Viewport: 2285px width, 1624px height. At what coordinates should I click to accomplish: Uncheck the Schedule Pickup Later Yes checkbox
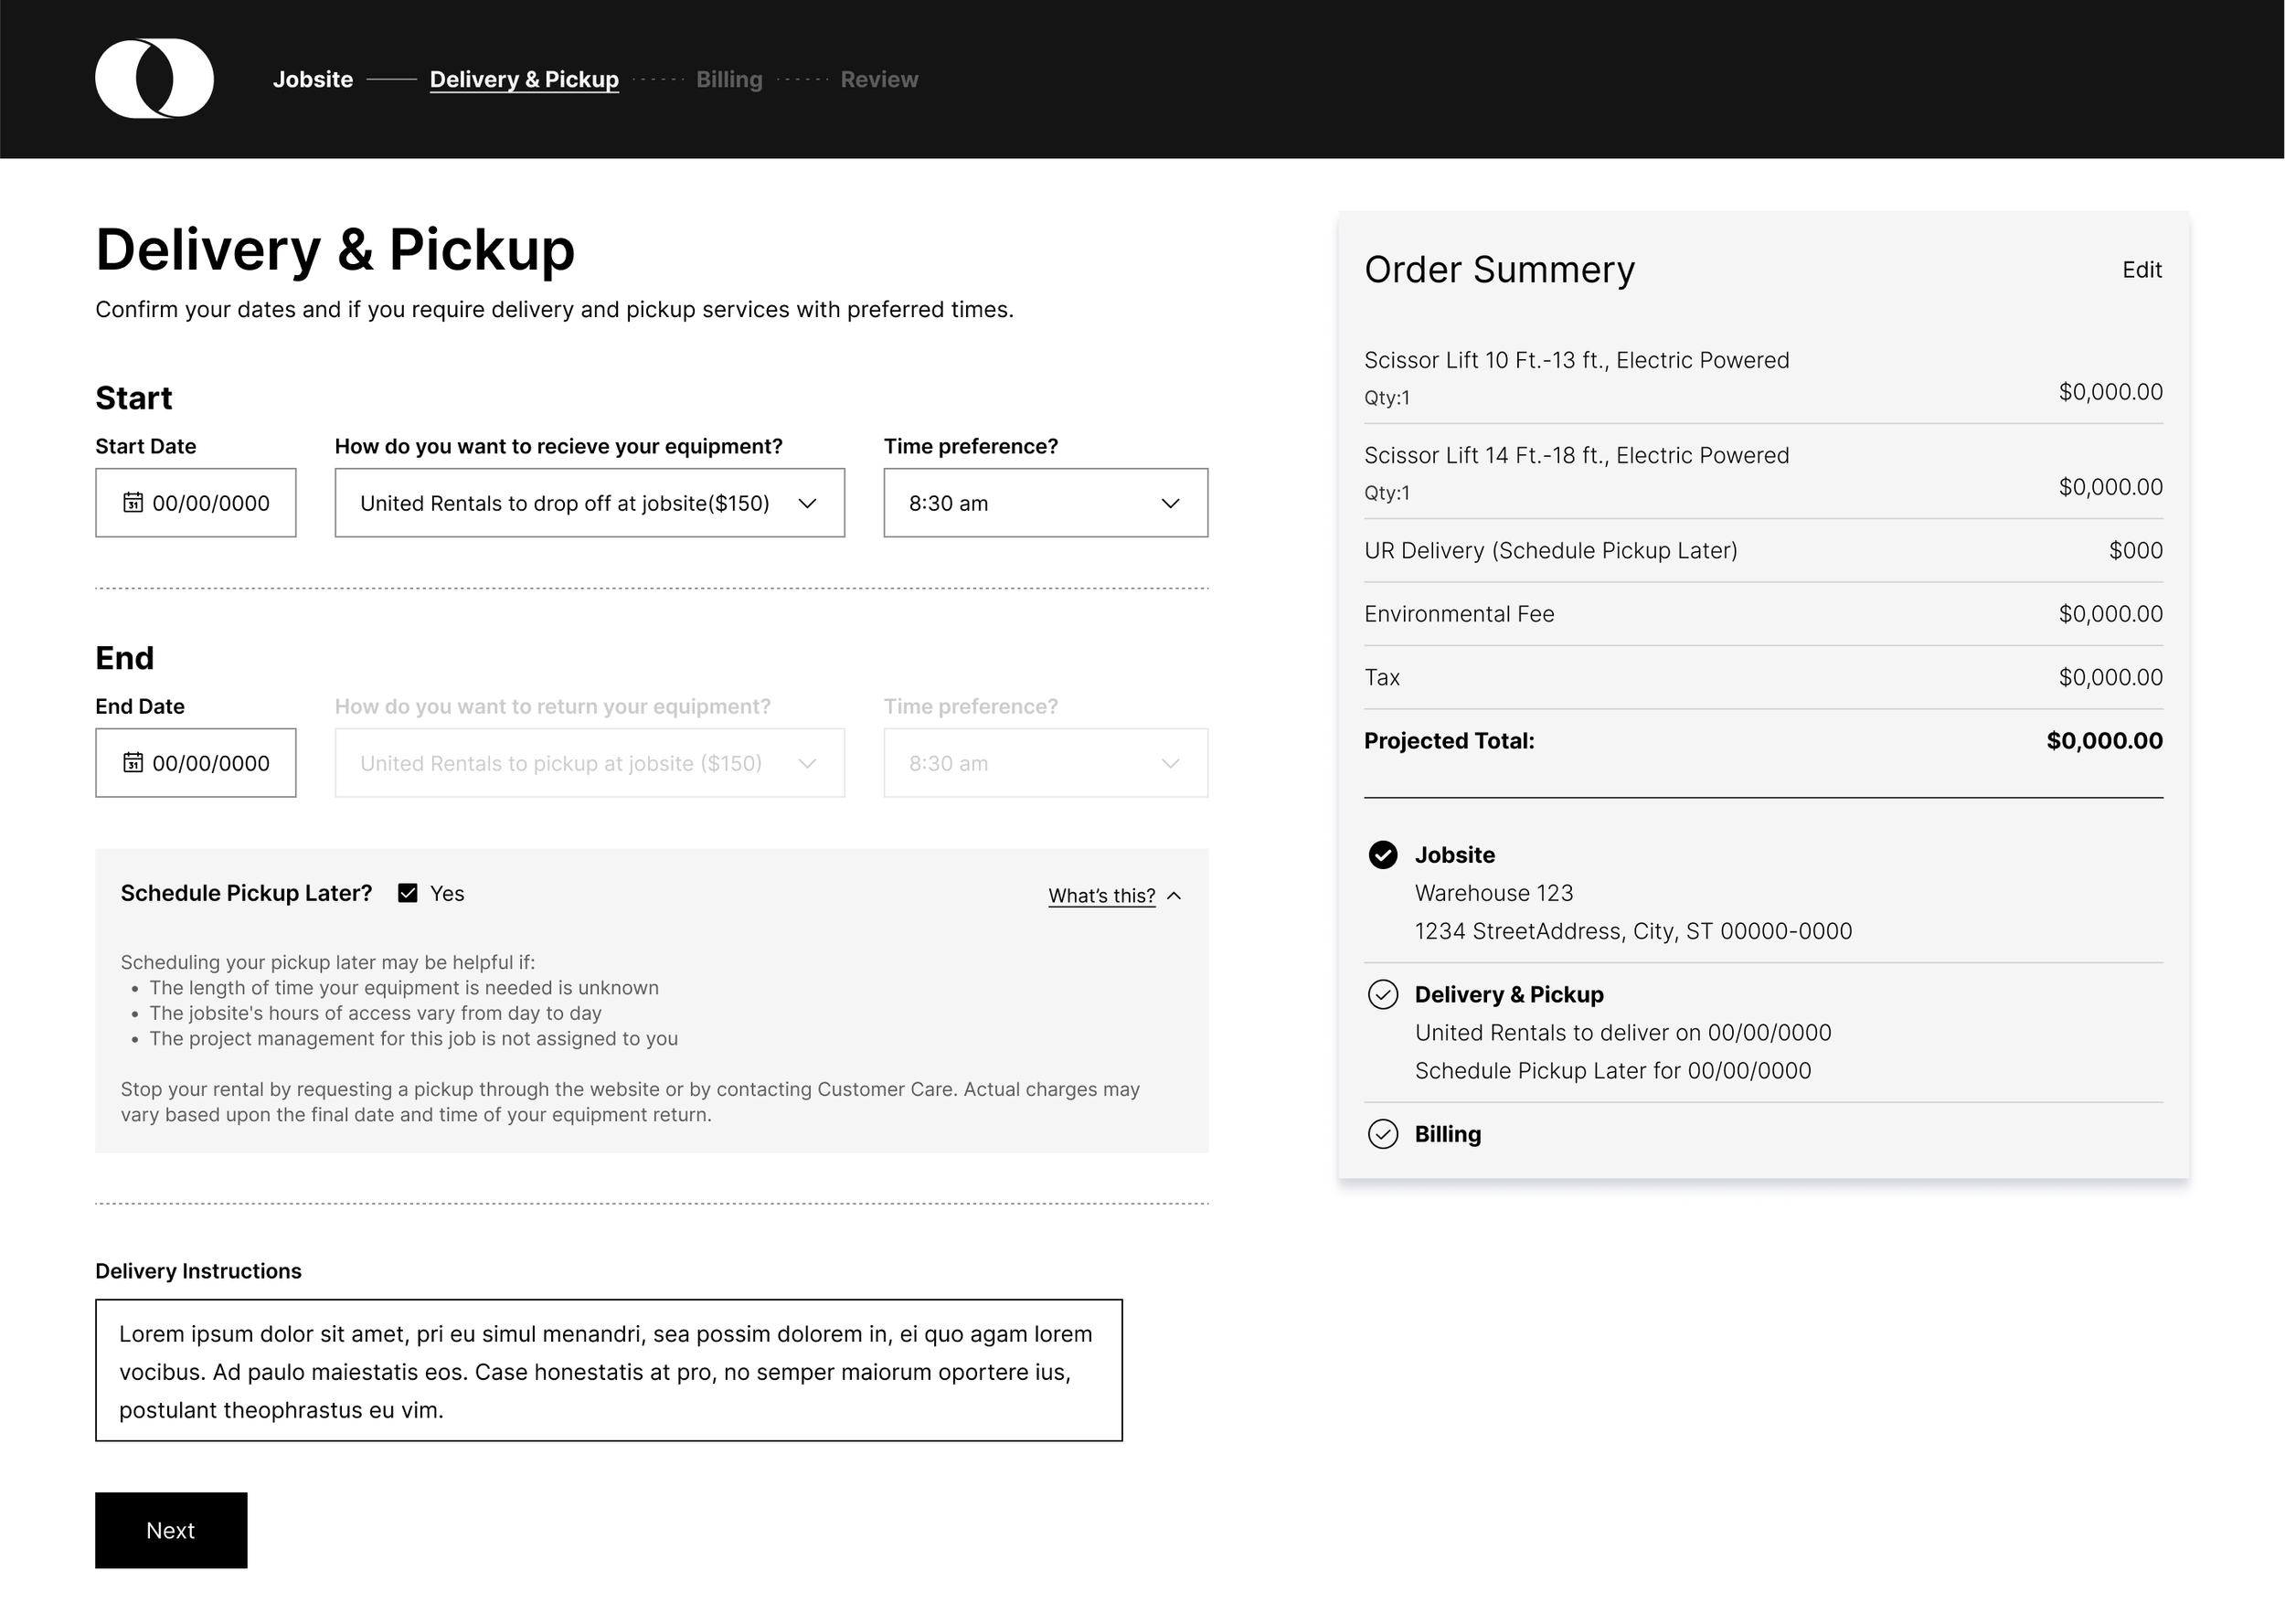(408, 893)
